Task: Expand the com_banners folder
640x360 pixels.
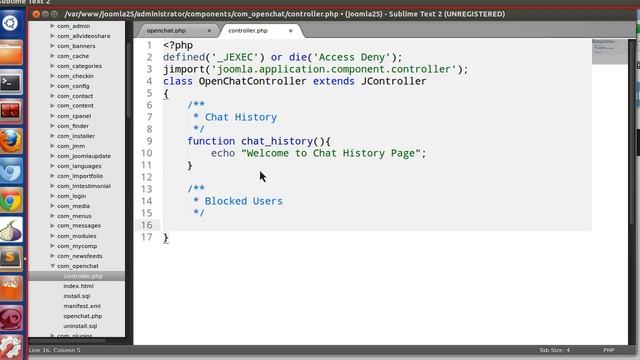Action: point(52,46)
